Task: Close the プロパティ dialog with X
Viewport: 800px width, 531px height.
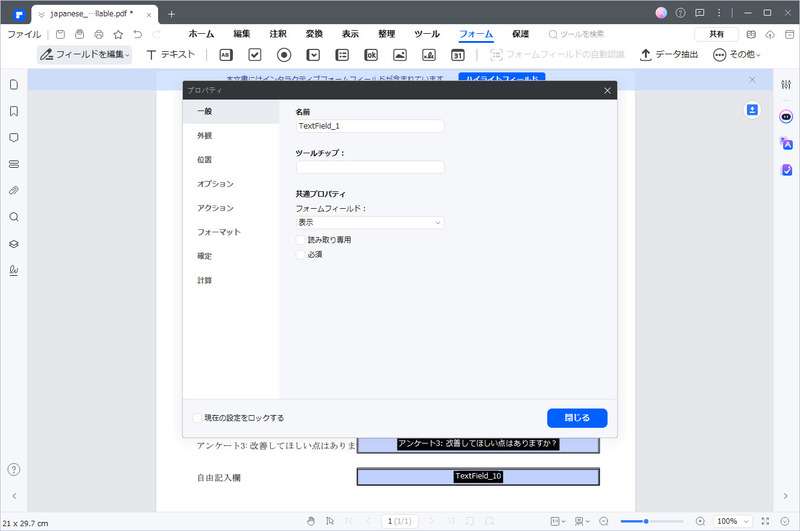Action: [x=607, y=90]
